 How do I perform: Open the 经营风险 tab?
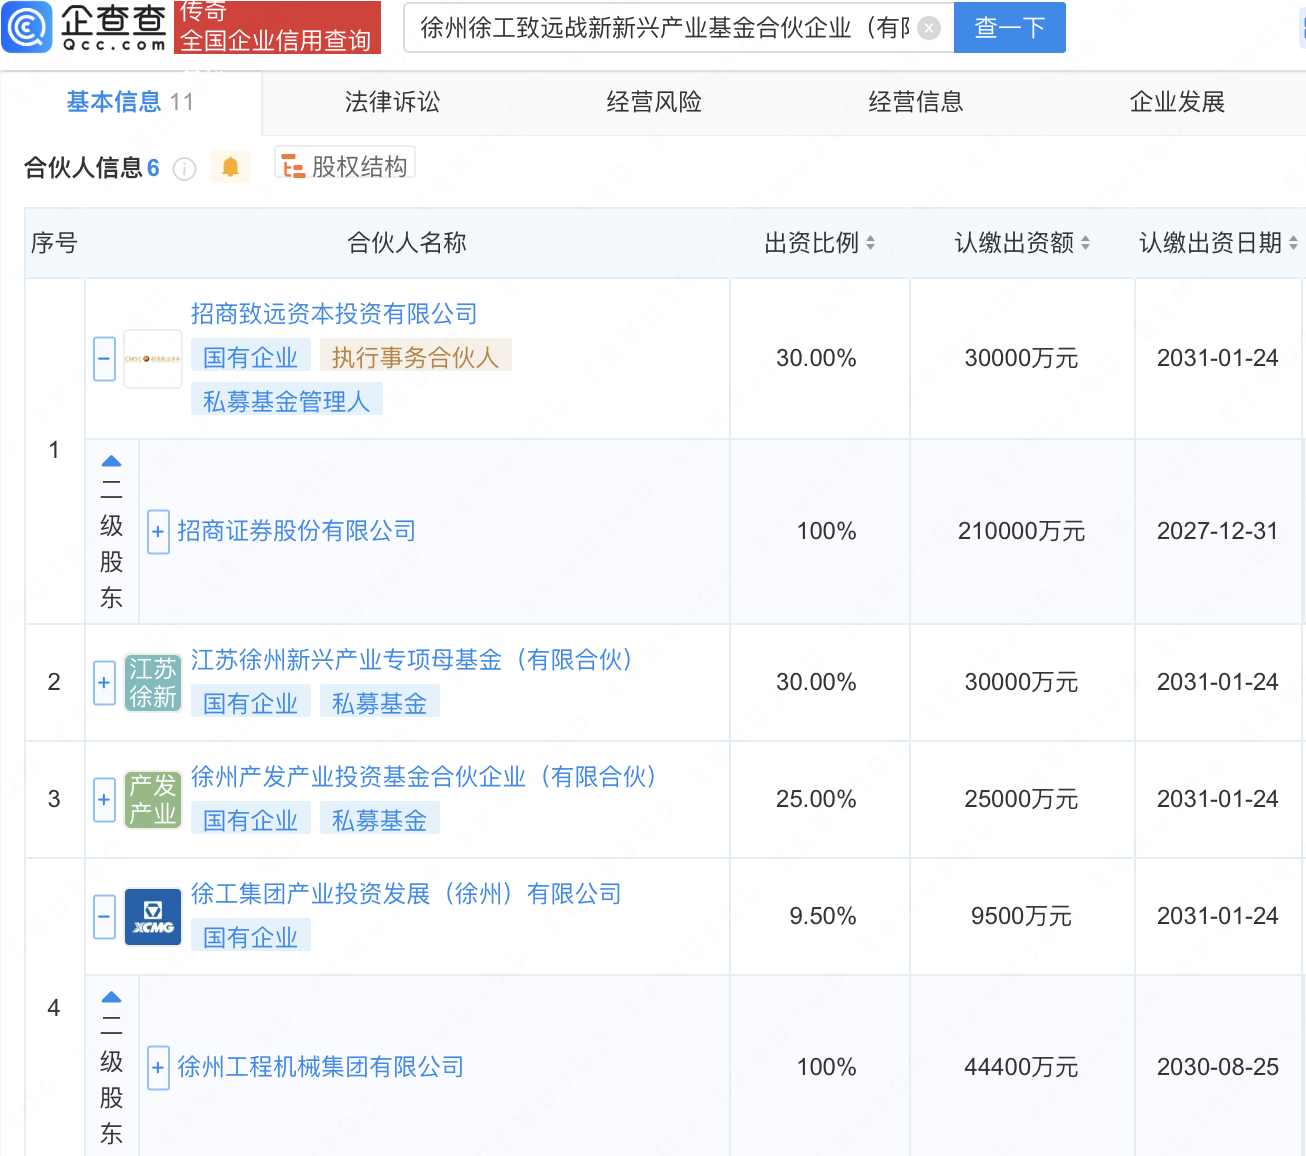(x=654, y=102)
